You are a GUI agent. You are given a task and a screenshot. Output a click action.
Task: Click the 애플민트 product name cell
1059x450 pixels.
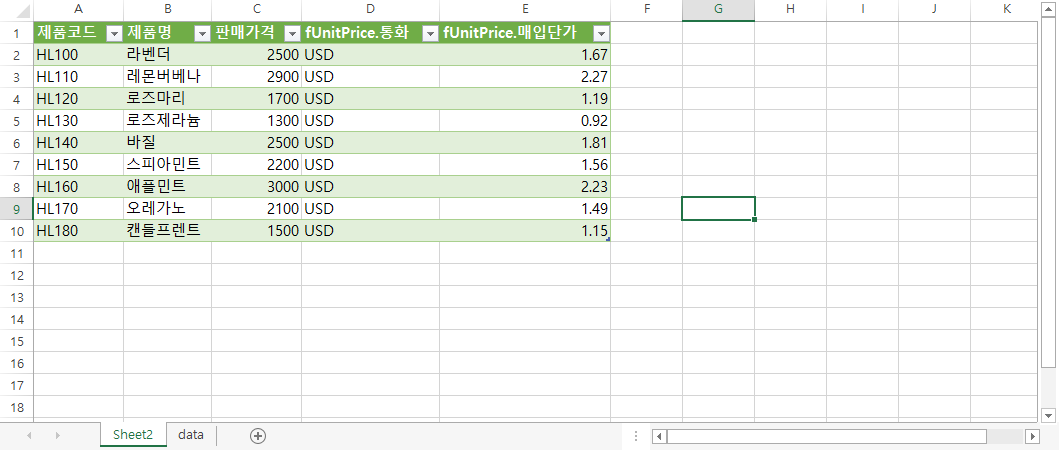pyautogui.click(x=167, y=186)
